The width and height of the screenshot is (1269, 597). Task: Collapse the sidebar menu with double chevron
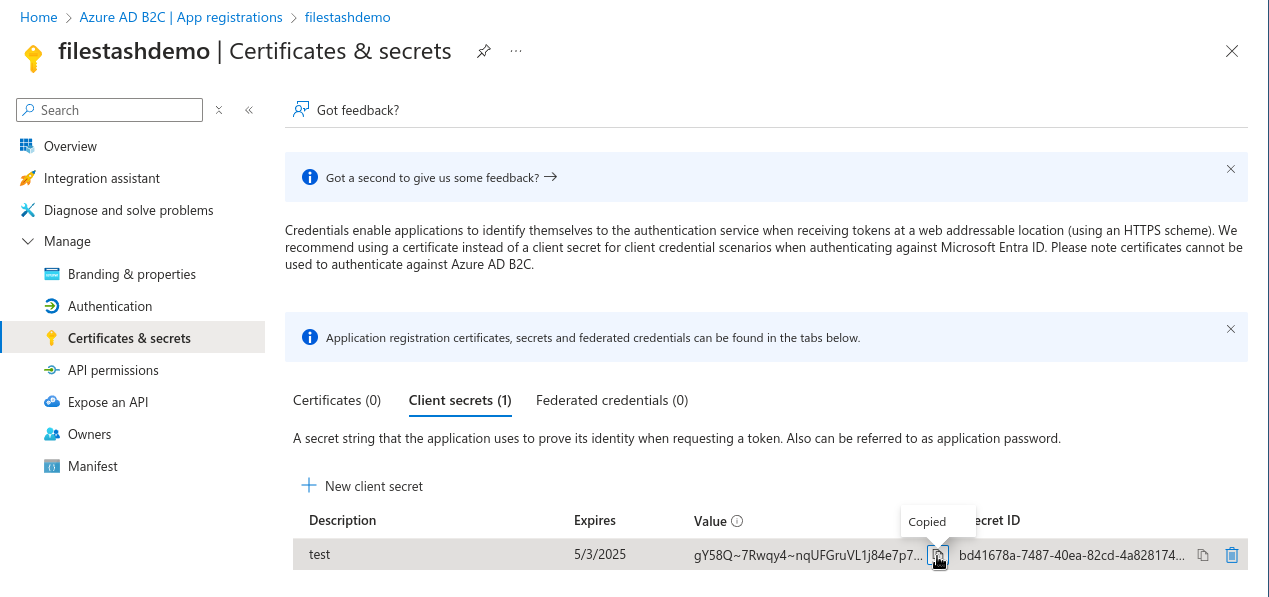(x=249, y=110)
